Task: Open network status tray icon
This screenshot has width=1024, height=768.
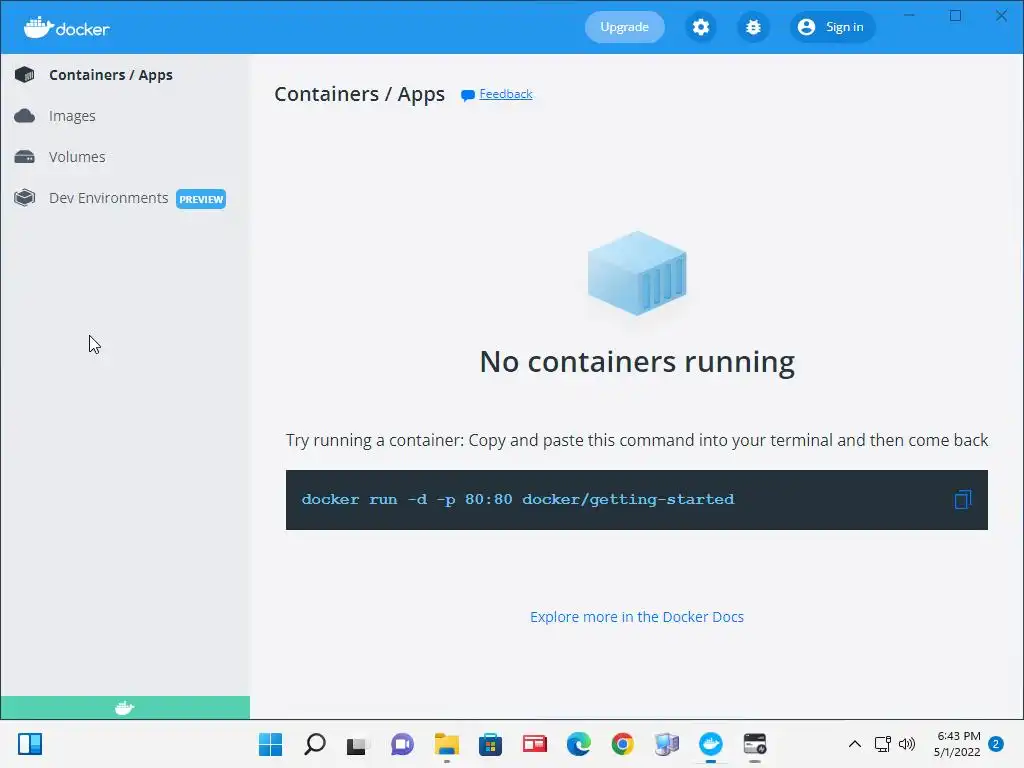Action: click(883, 744)
